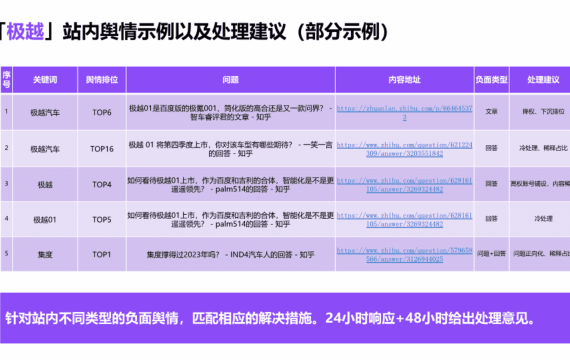
Task: Click the 序号 column header
Action: click(x=7, y=80)
